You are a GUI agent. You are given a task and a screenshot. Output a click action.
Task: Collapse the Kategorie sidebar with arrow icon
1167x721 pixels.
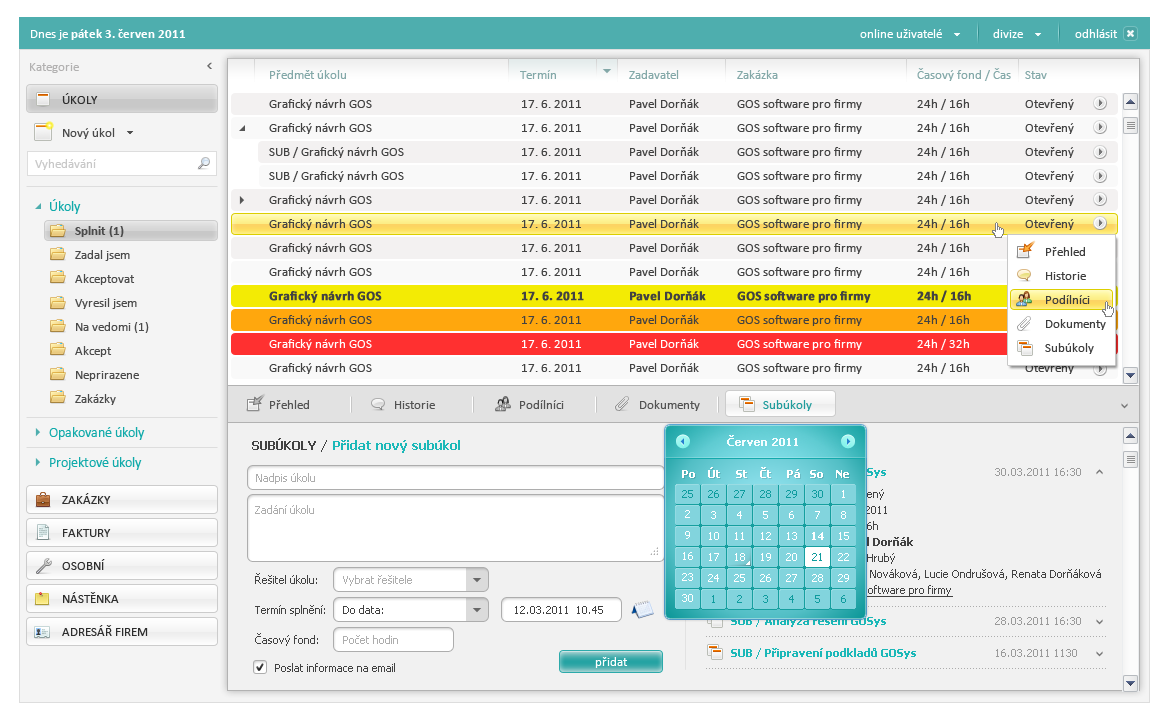[x=209, y=67]
